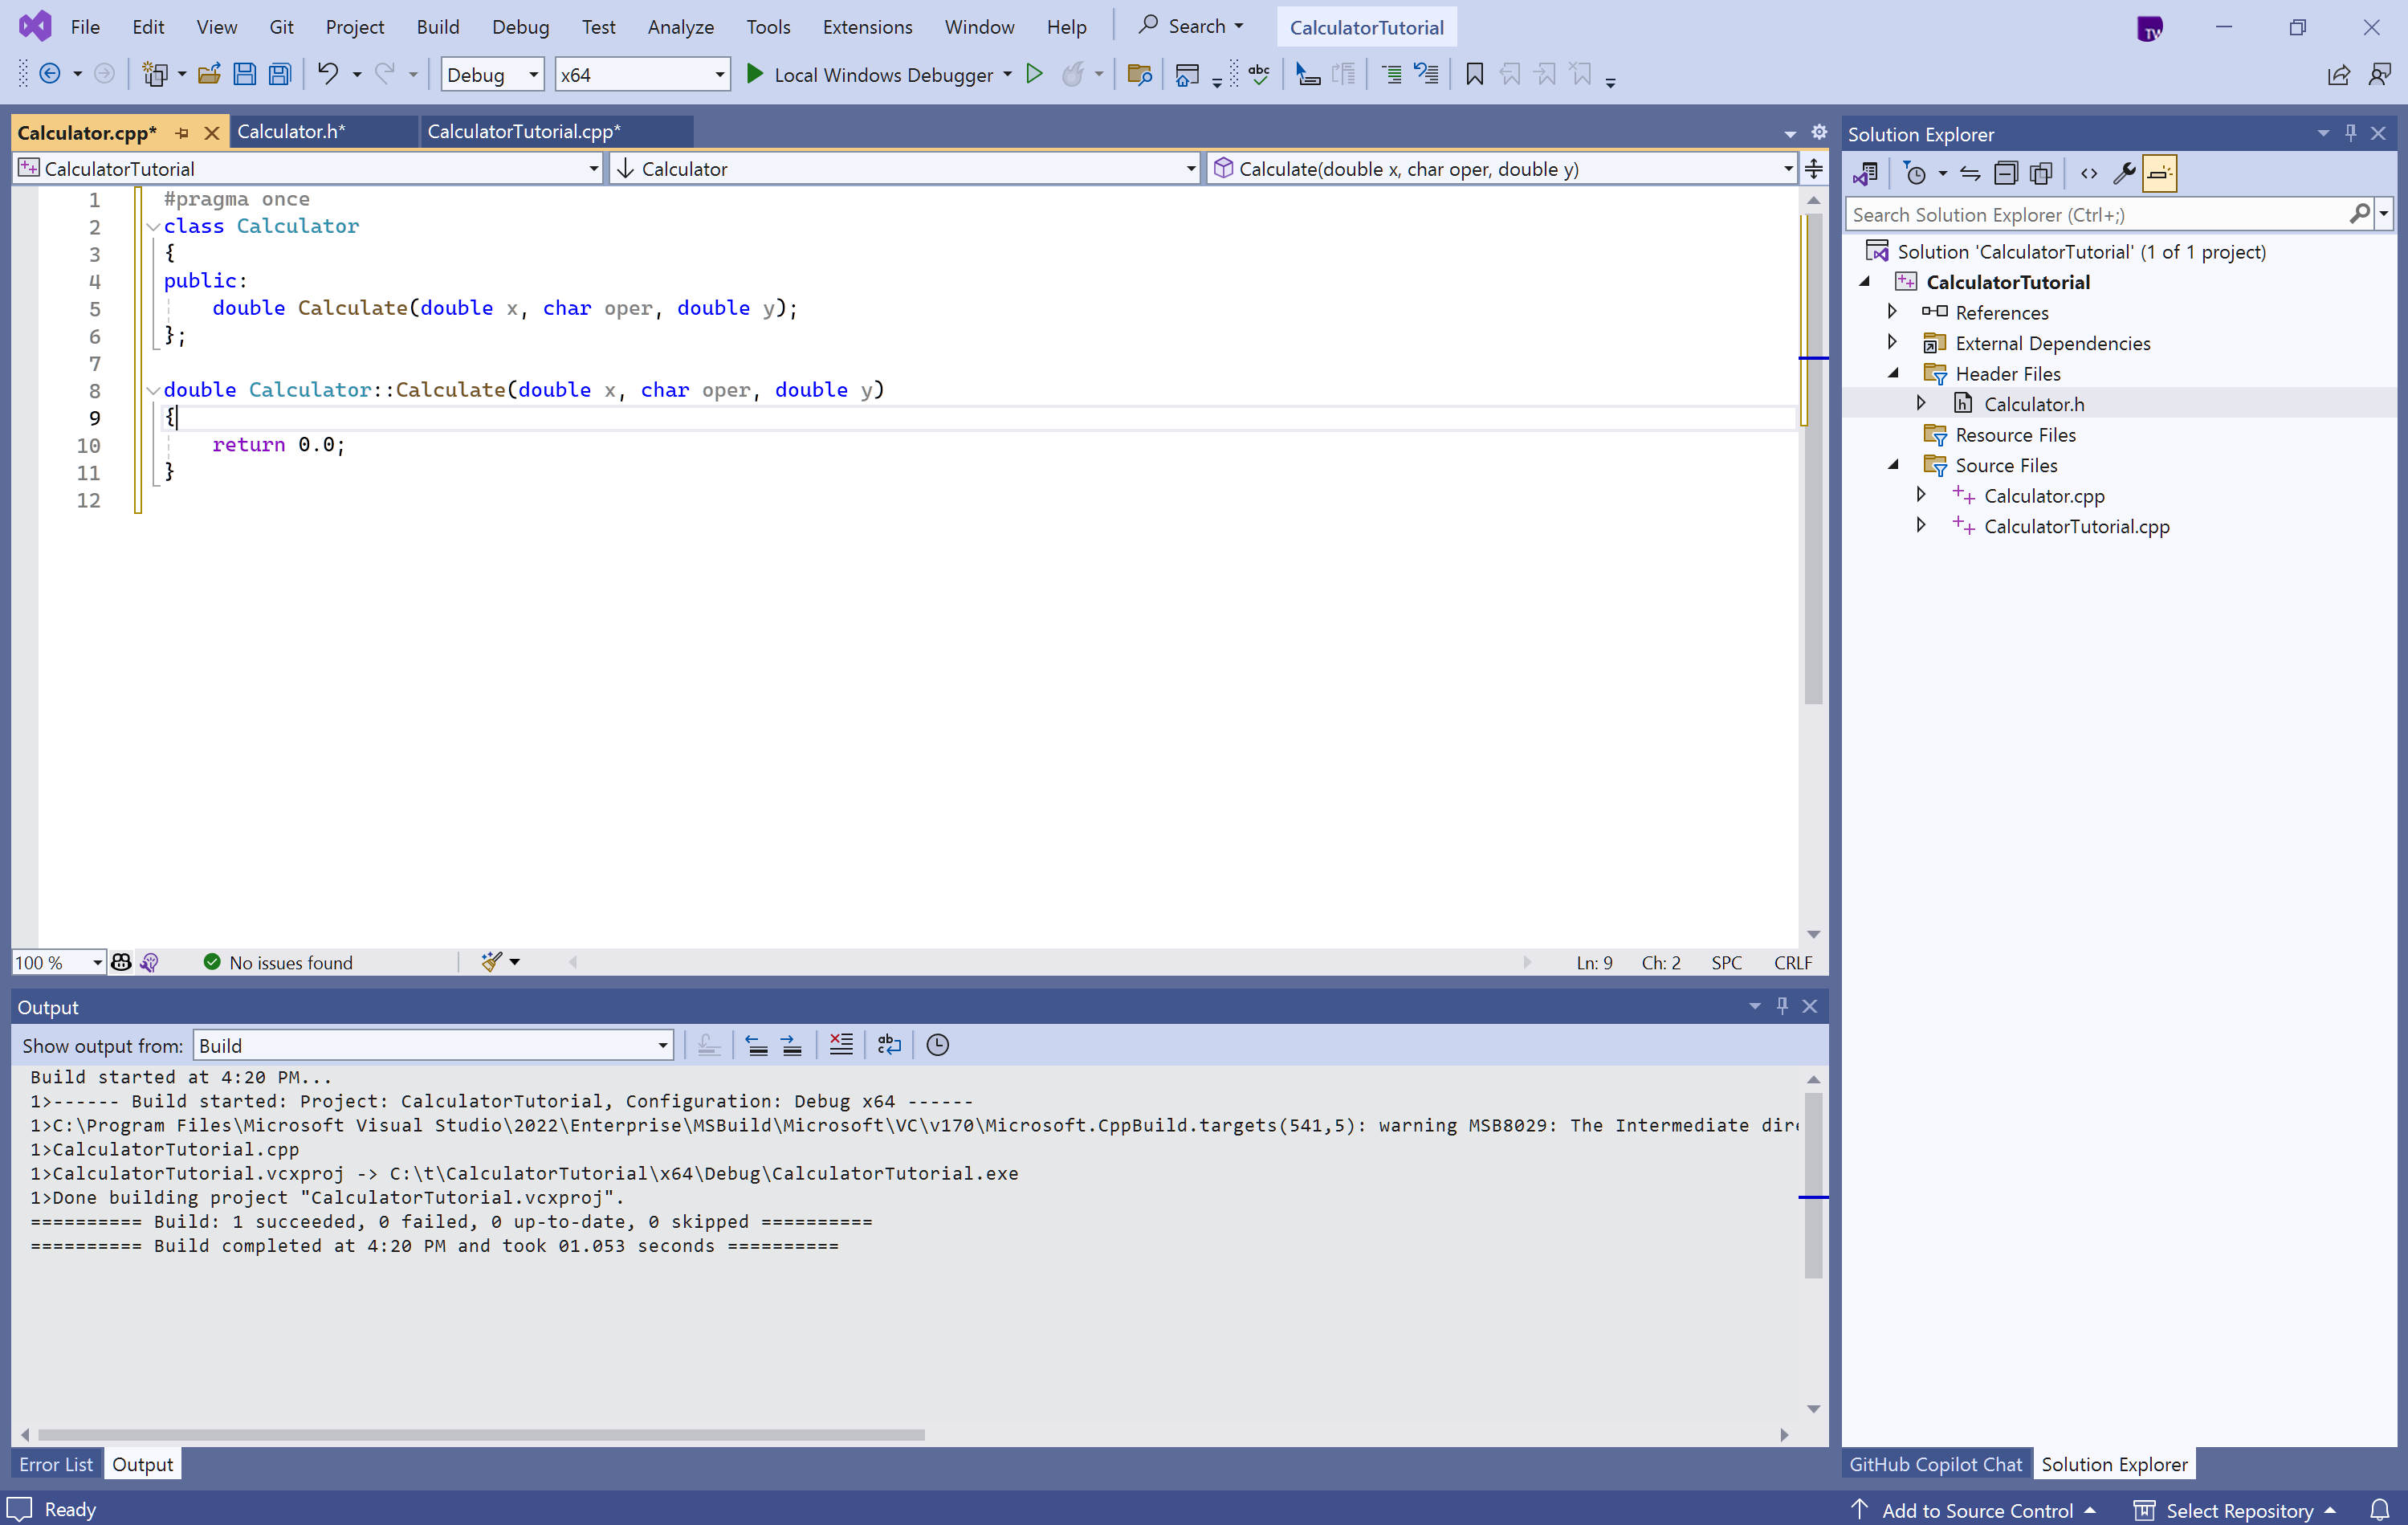Image resolution: width=2408 pixels, height=1525 pixels.
Task: Click the Local Windows Debugger run button
Action: [x=753, y=72]
